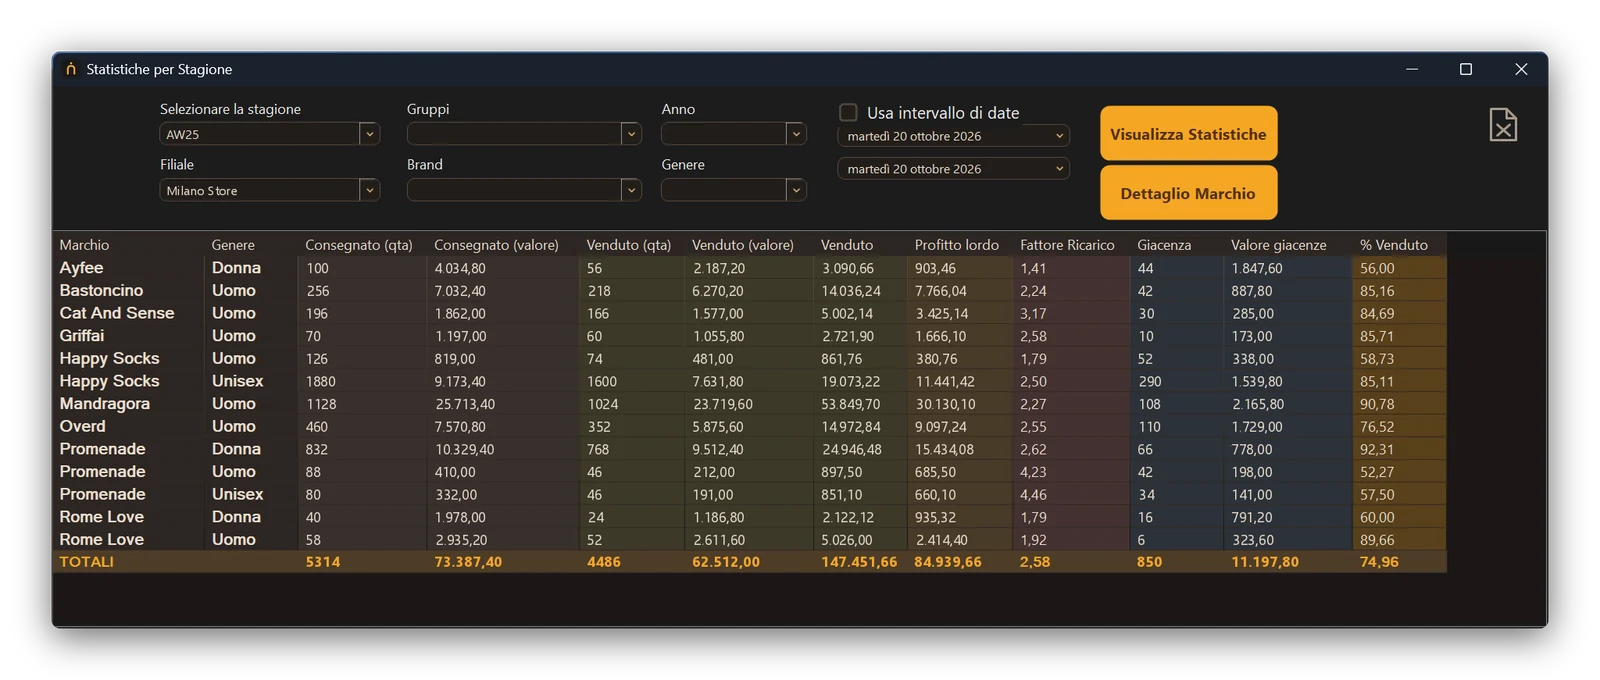
Task: Click the Overd row
Action: pyautogui.click(x=750, y=426)
